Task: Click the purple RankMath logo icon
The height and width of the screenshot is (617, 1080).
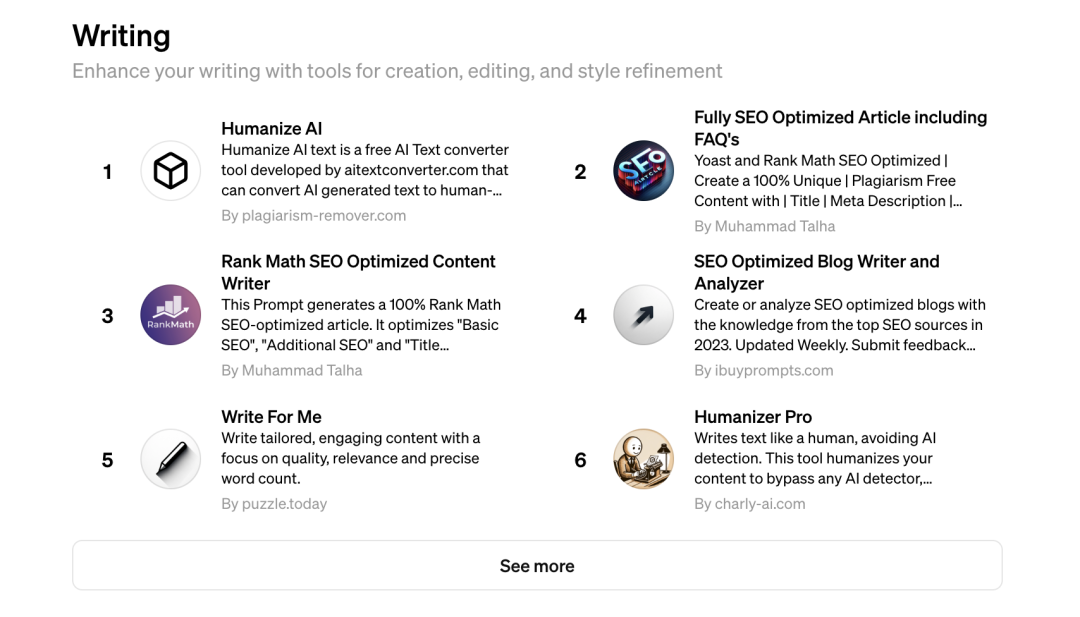Action: click(170, 315)
